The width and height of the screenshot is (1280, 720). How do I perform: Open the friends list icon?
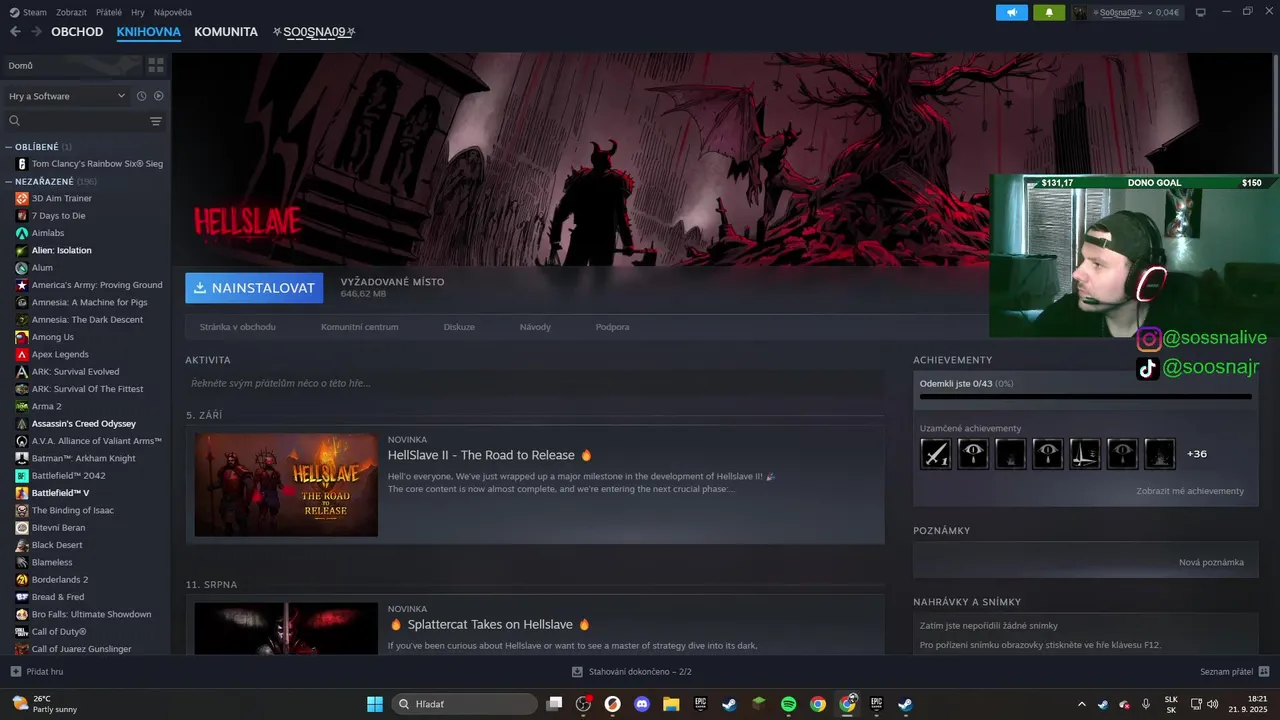click(1264, 672)
